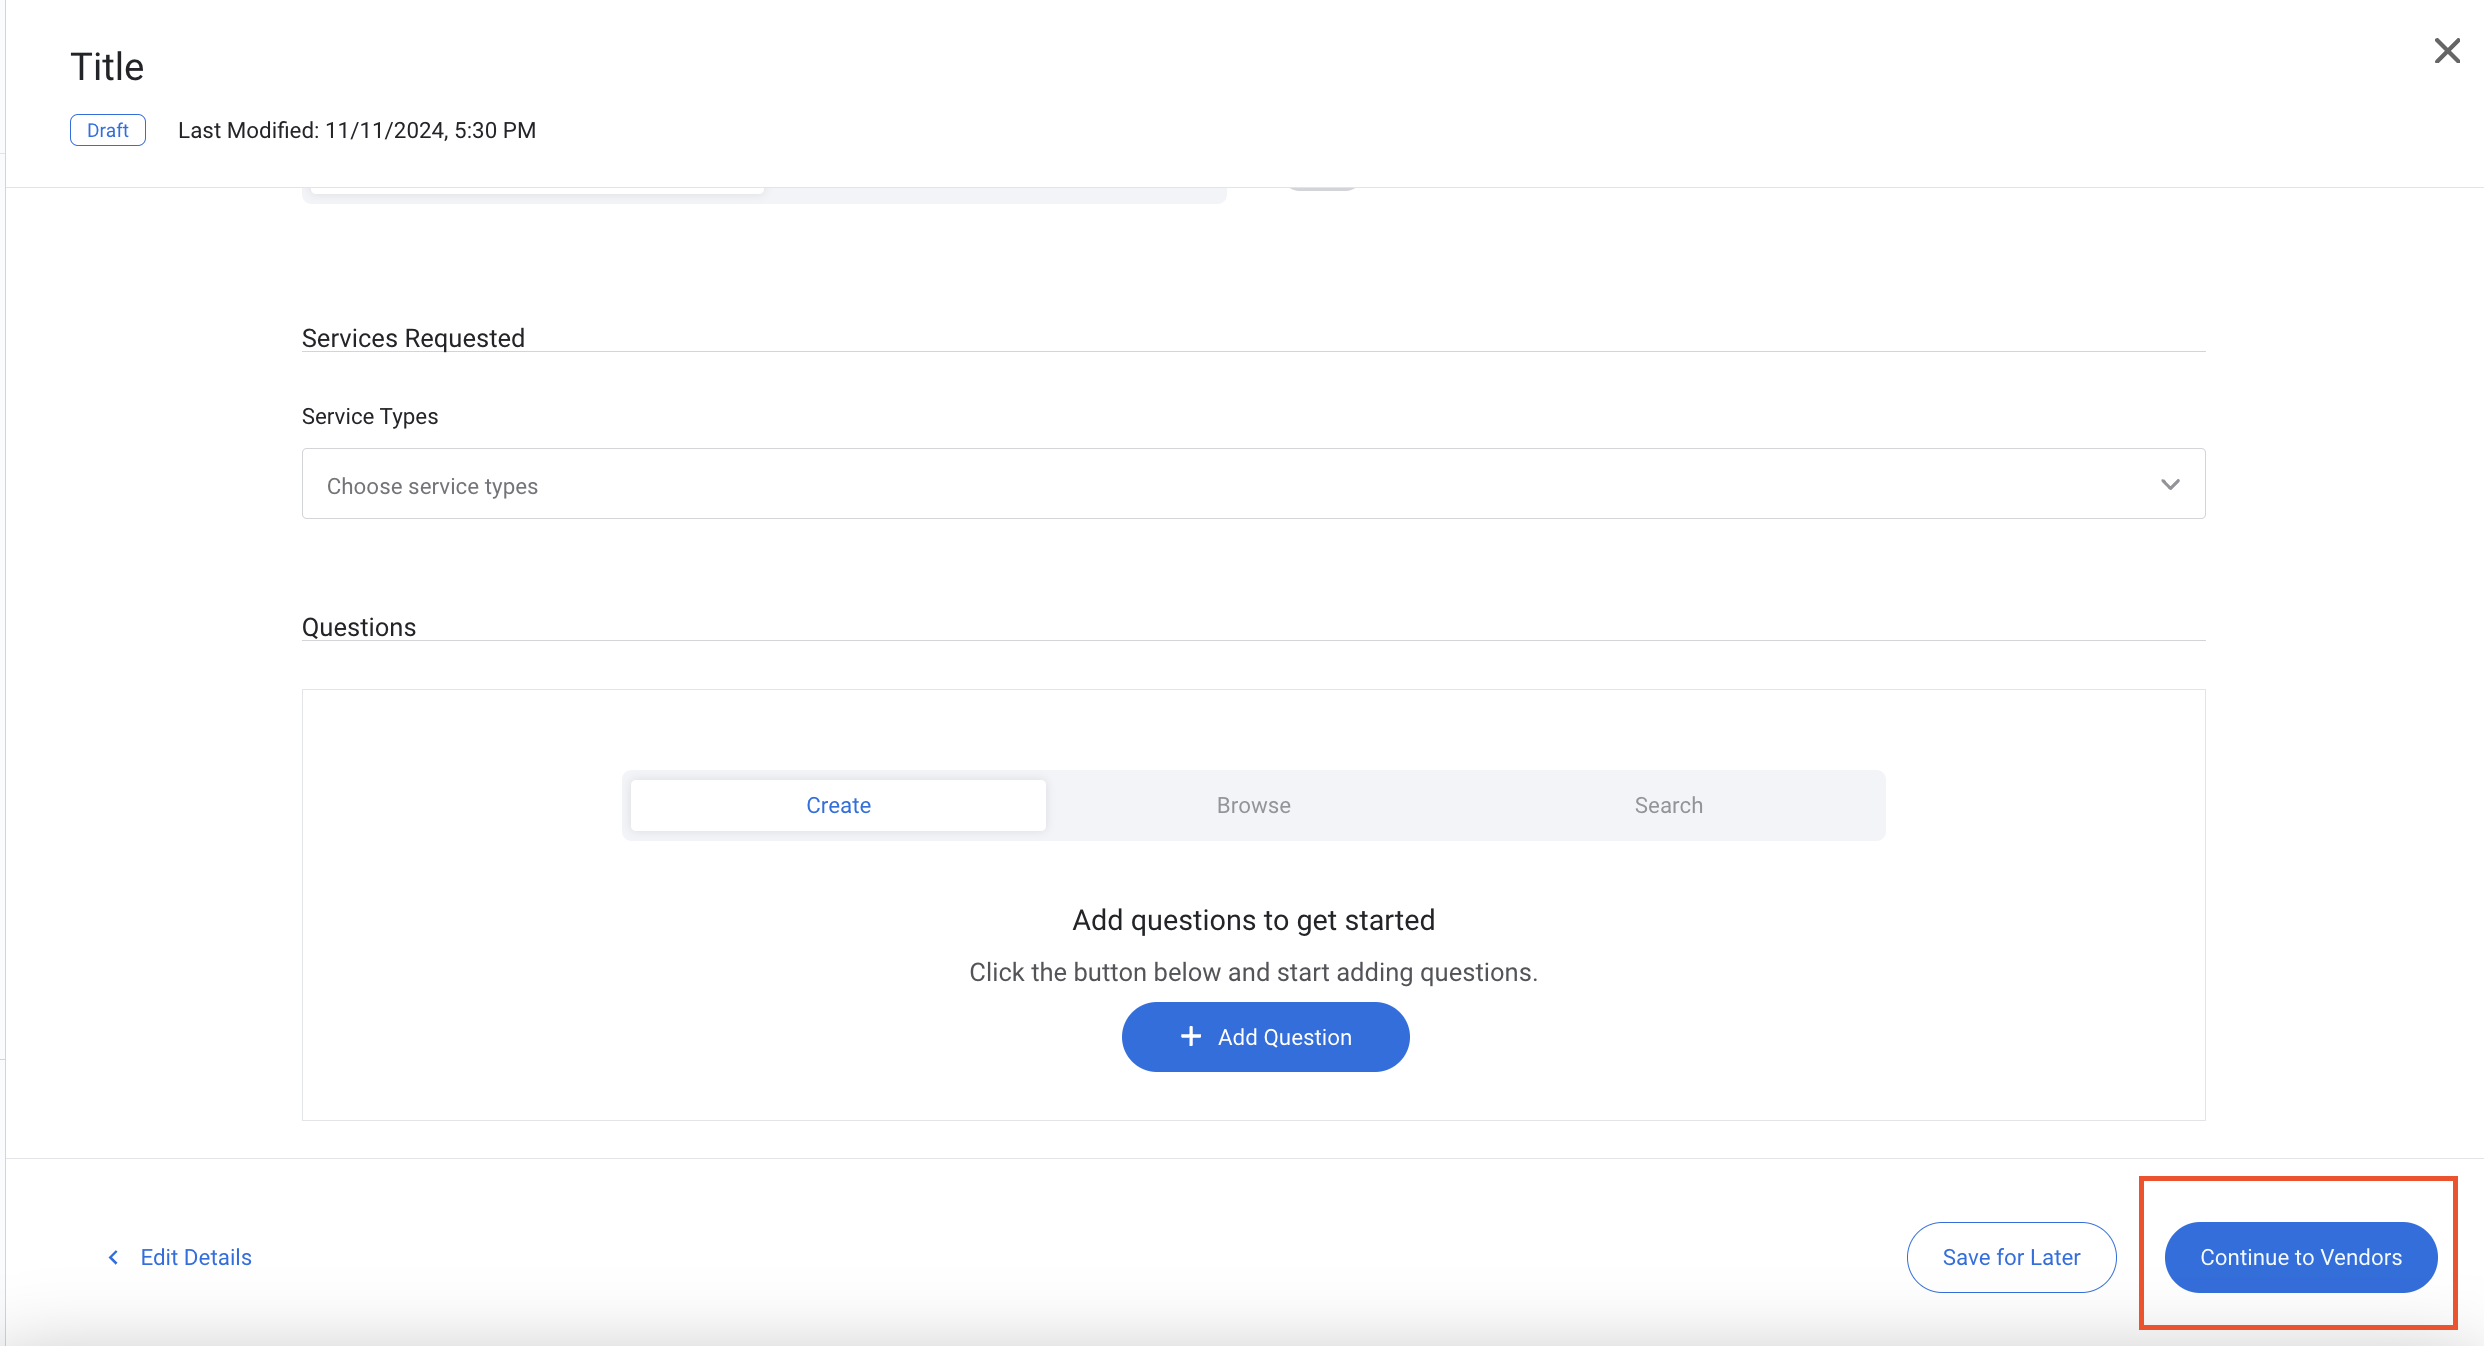Click the Service Types label
2484x1346 pixels.
click(x=370, y=416)
